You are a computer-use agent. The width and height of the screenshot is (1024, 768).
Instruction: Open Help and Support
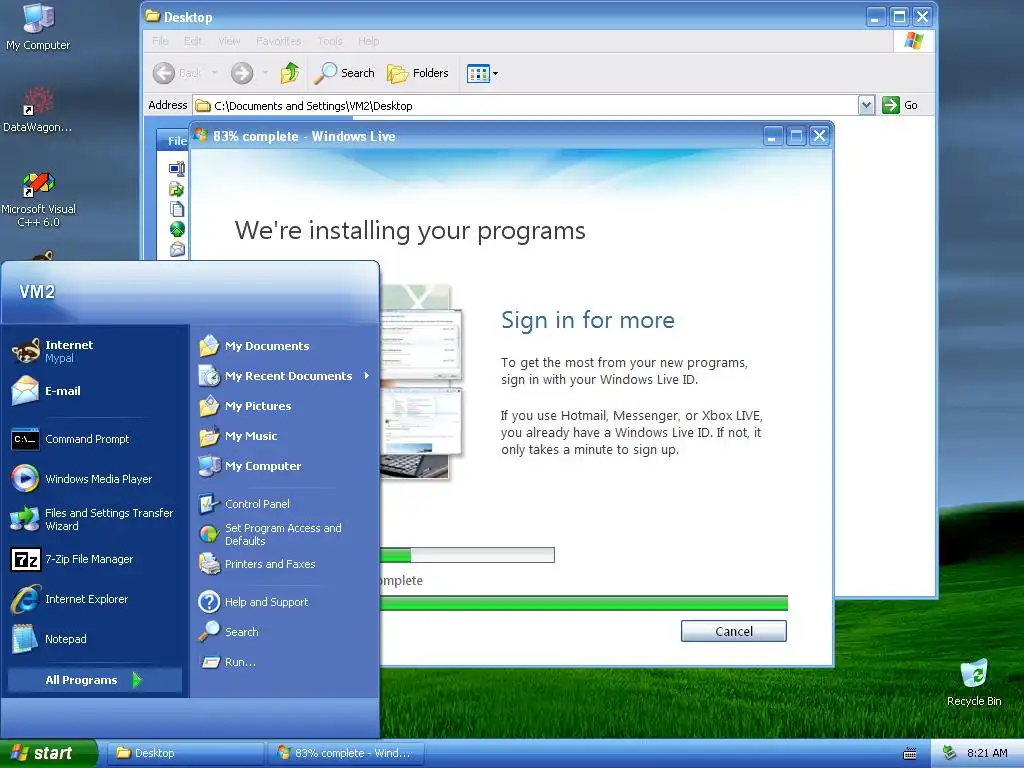(285, 601)
